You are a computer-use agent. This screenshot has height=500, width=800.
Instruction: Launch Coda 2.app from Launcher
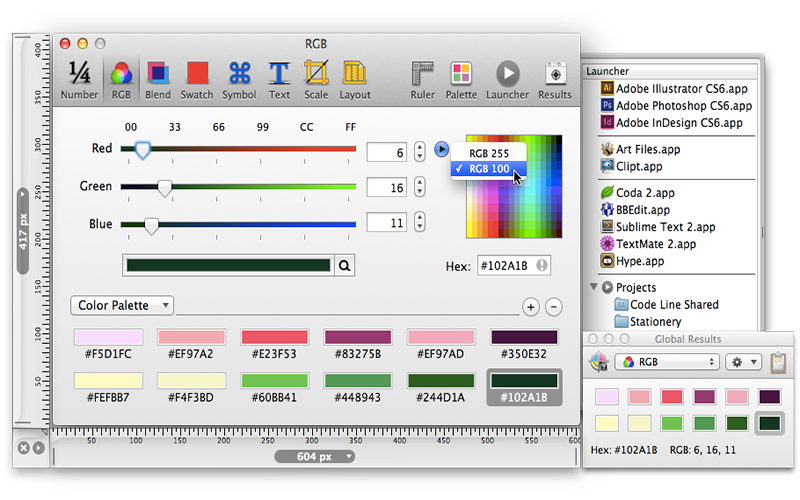point(638,193)
